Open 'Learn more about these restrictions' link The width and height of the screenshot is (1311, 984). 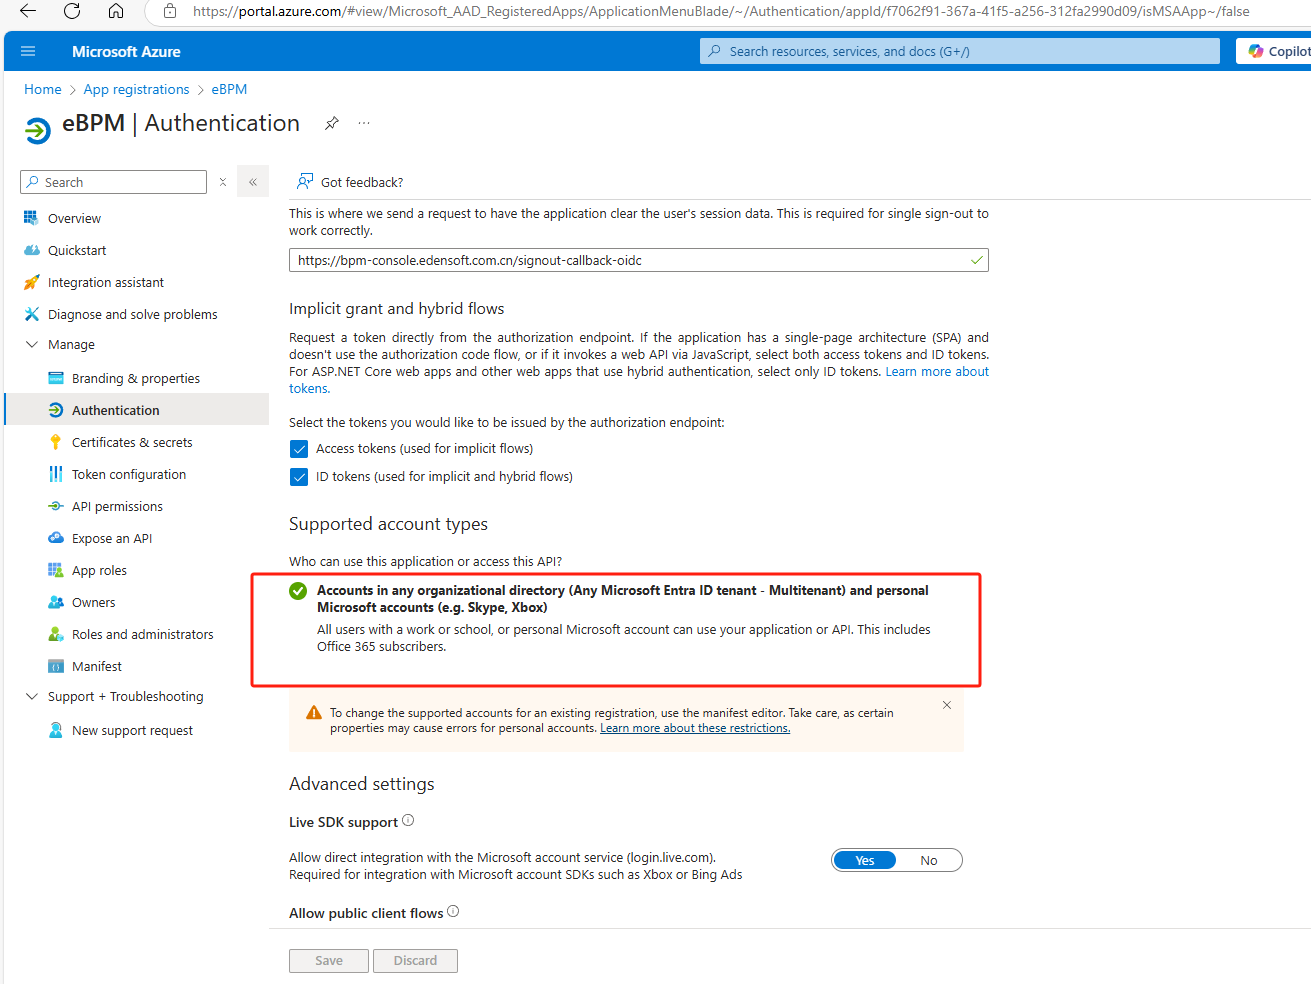click(x=695, y=728)
